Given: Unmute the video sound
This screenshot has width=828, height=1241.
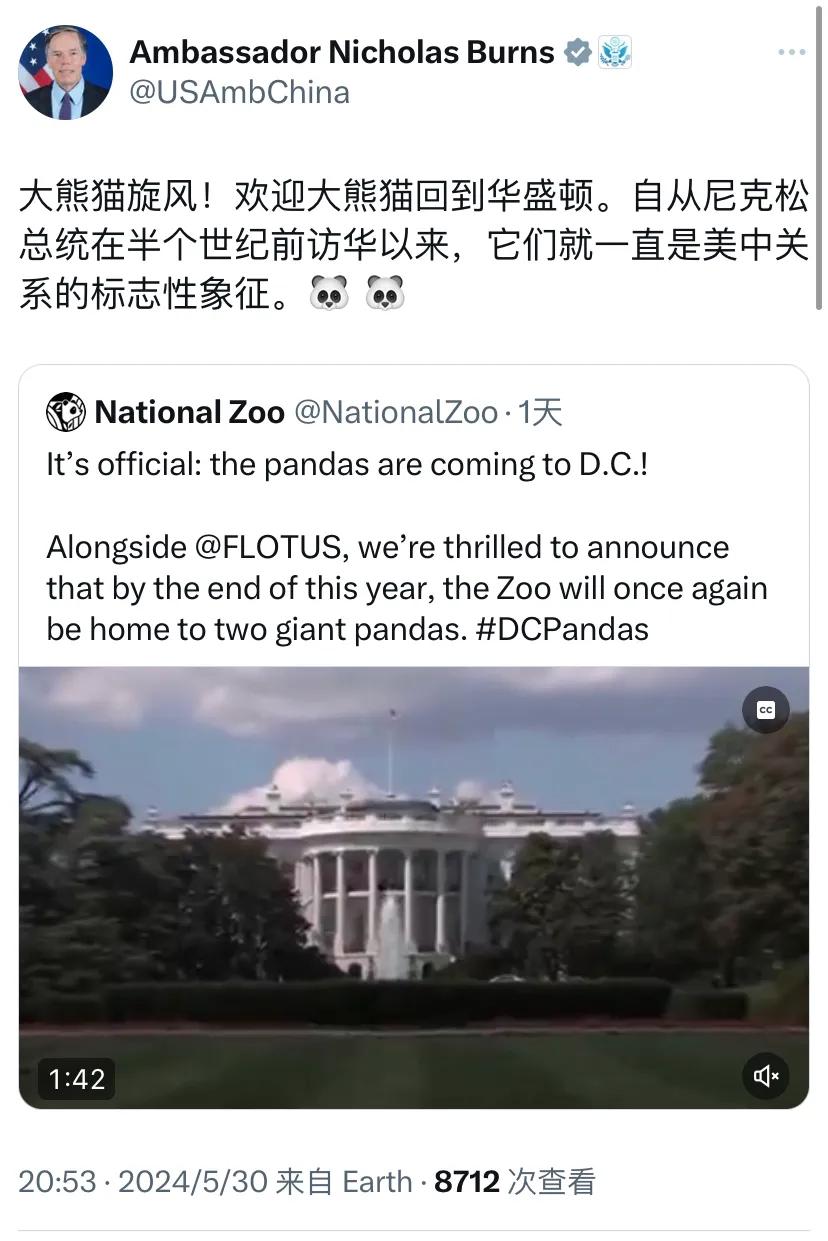Looking at the screenshot, I should 766,1076.
